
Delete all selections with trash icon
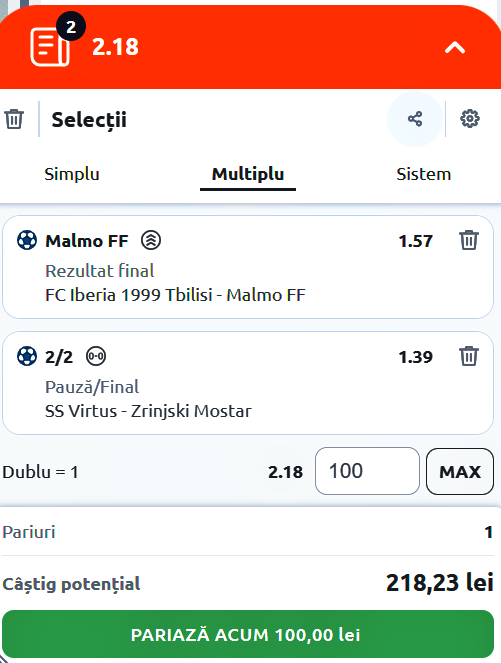coord(14,119)
